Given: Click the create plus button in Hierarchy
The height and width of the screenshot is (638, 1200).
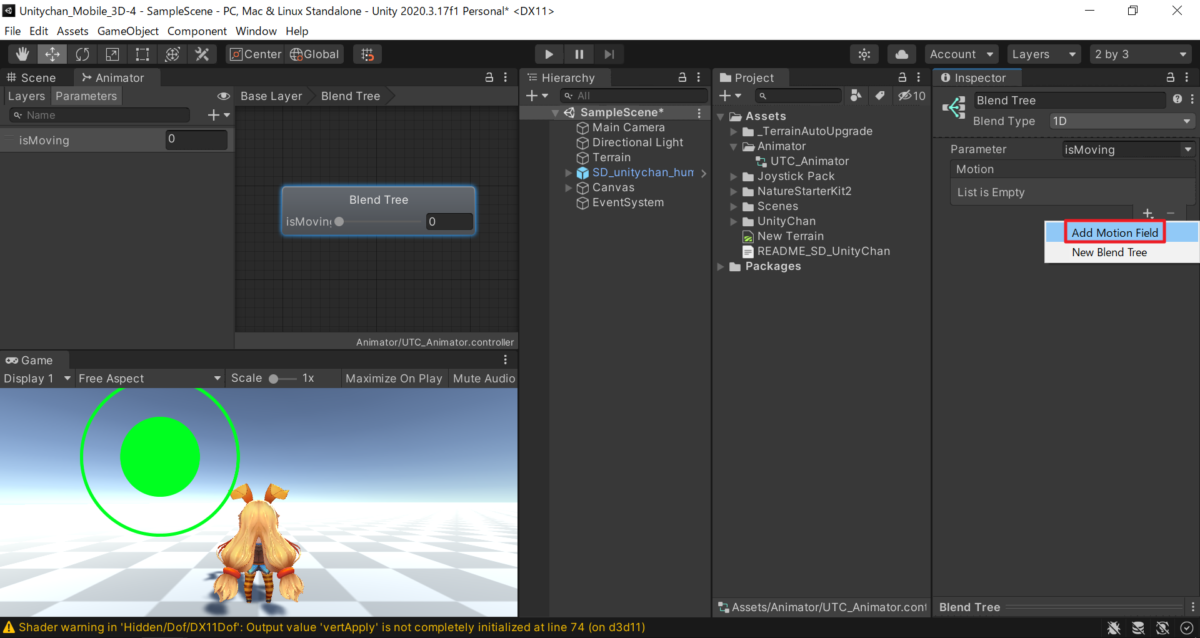Looking at the screenshot, I should pos(537,96).
